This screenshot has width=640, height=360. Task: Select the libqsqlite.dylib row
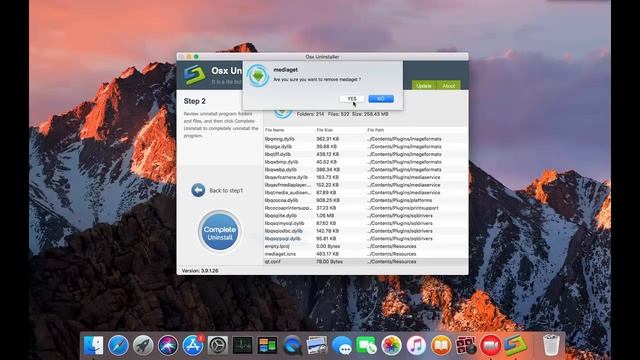click(x=365, y=216)
